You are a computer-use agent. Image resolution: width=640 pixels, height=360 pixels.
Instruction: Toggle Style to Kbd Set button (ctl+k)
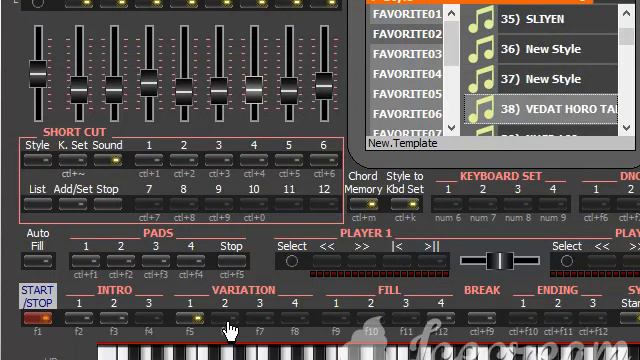point(404,204)
